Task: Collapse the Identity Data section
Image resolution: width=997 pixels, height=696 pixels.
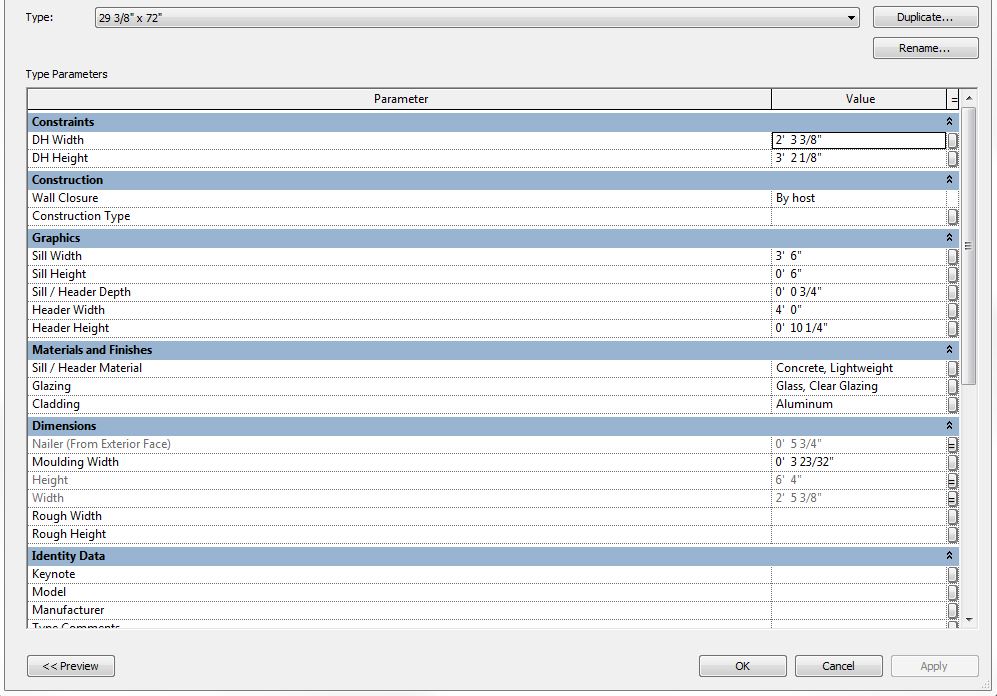Action: point(949,556)
